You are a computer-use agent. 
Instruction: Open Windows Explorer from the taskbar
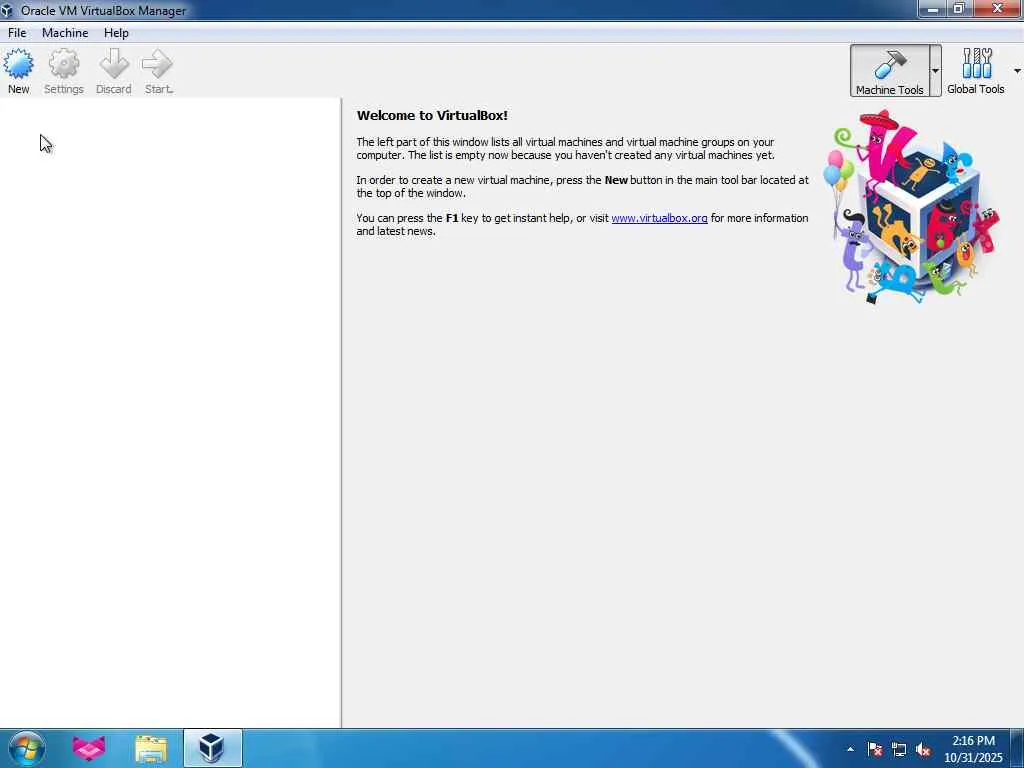(151, 748)
